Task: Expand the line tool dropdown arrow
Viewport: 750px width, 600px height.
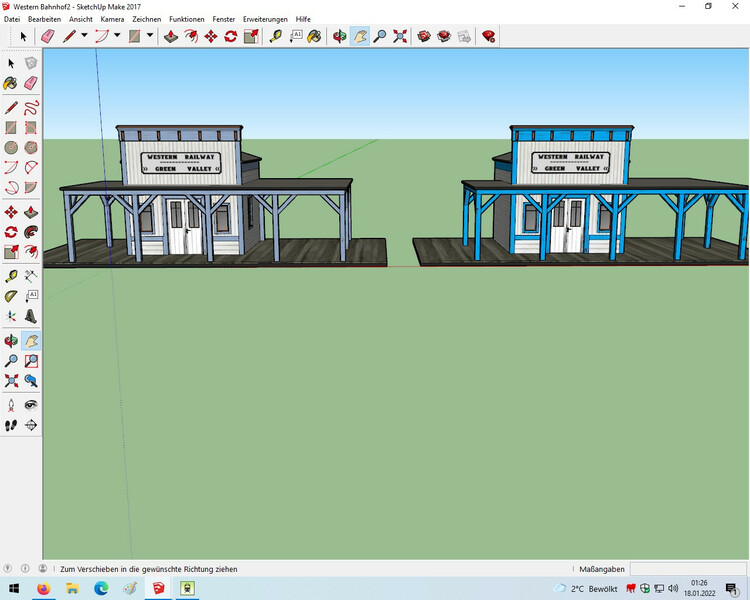Action: (84, 36)
